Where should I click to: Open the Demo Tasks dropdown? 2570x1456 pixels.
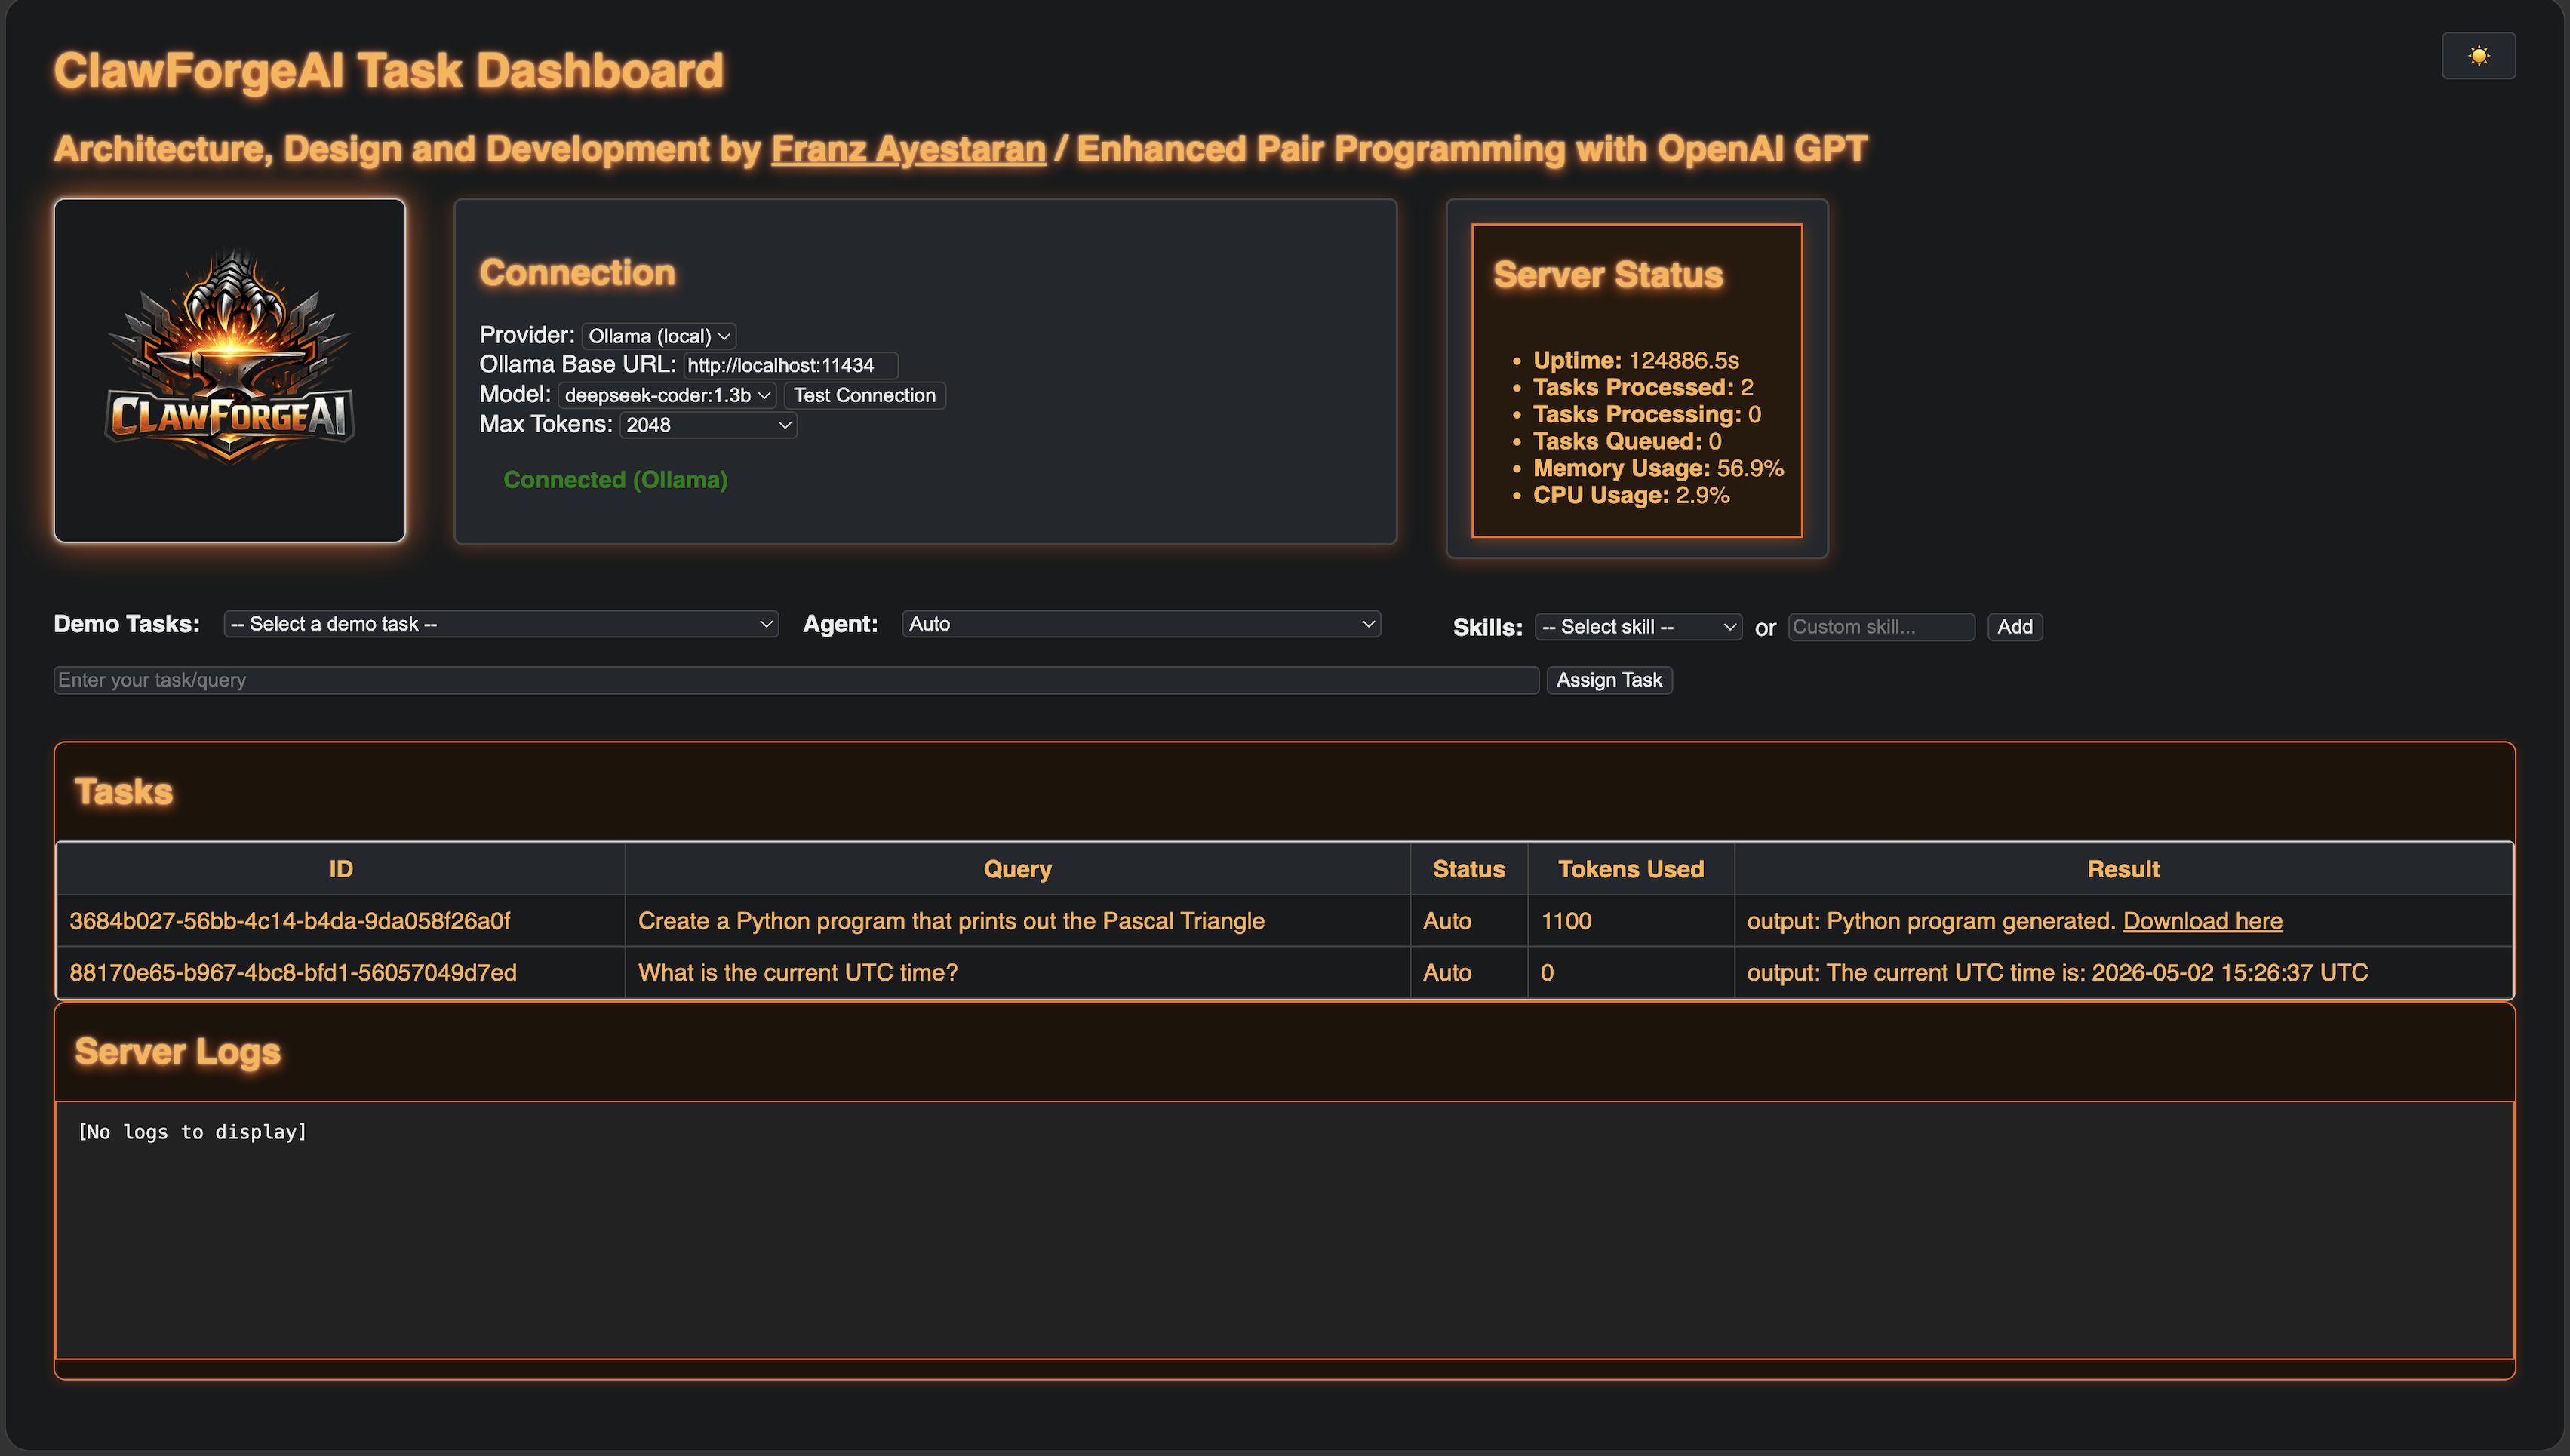pyautogui.click(x=501, y=624)
